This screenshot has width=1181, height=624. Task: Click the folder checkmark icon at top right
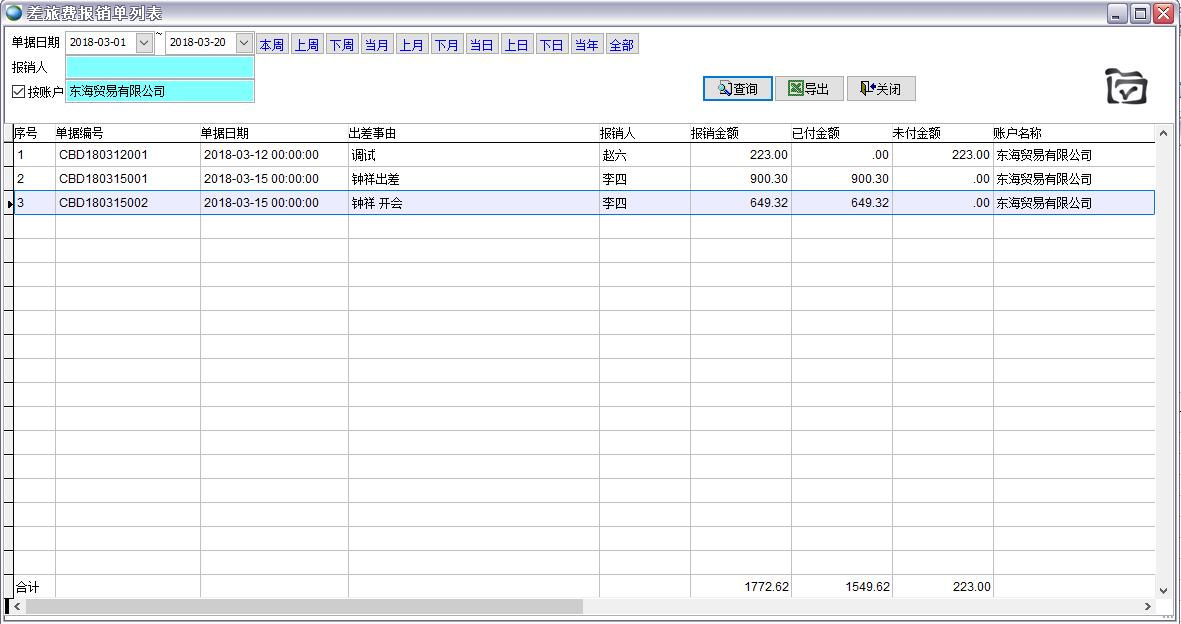[x=1126, y=87]
